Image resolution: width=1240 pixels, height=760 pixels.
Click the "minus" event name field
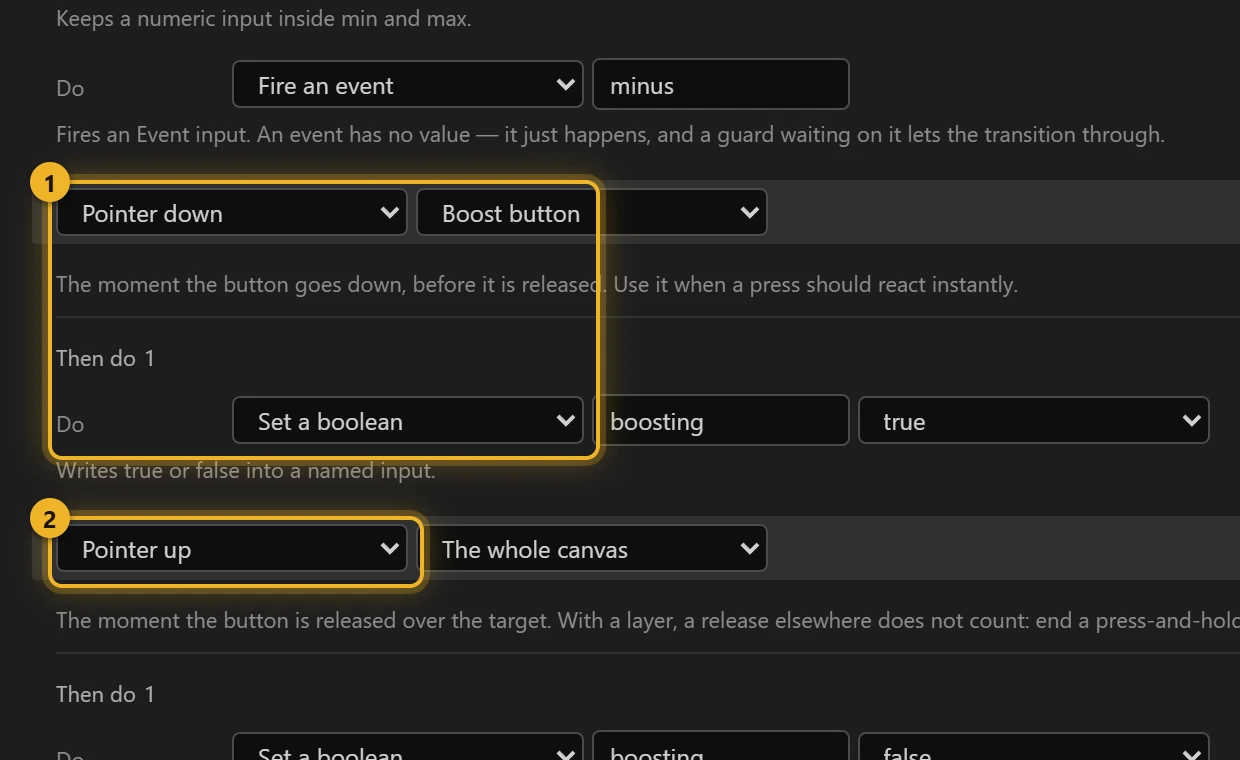(721, 85)
